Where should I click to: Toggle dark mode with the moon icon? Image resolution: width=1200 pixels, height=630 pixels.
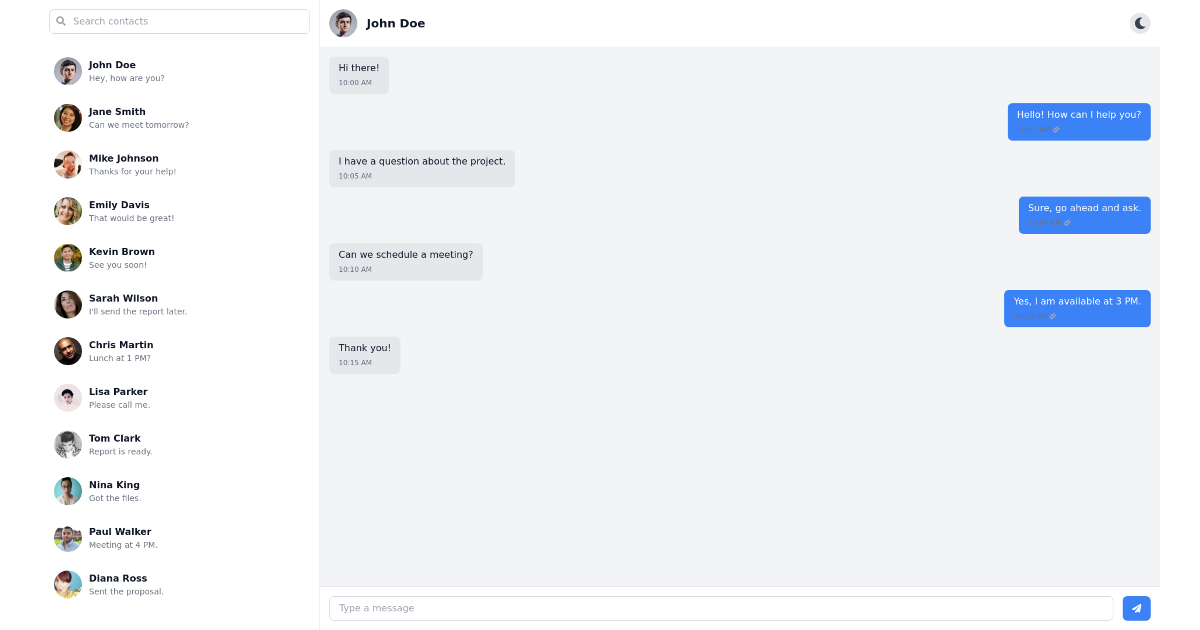tap(1140, 23)
